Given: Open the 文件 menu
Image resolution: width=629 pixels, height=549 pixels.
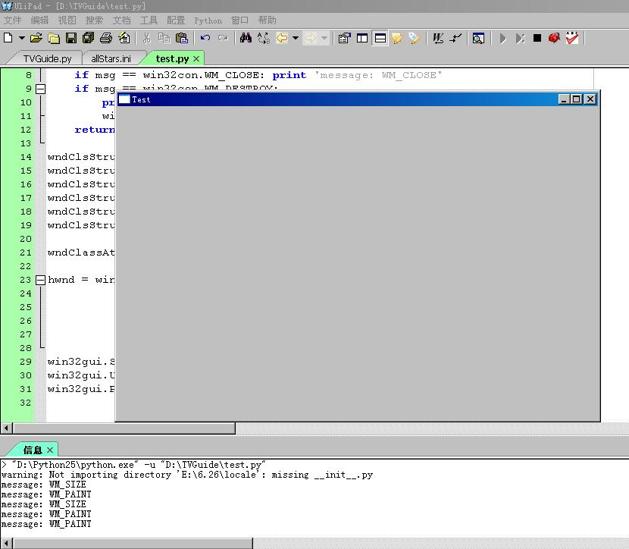Looking at the screenshot, I should 12,20.
